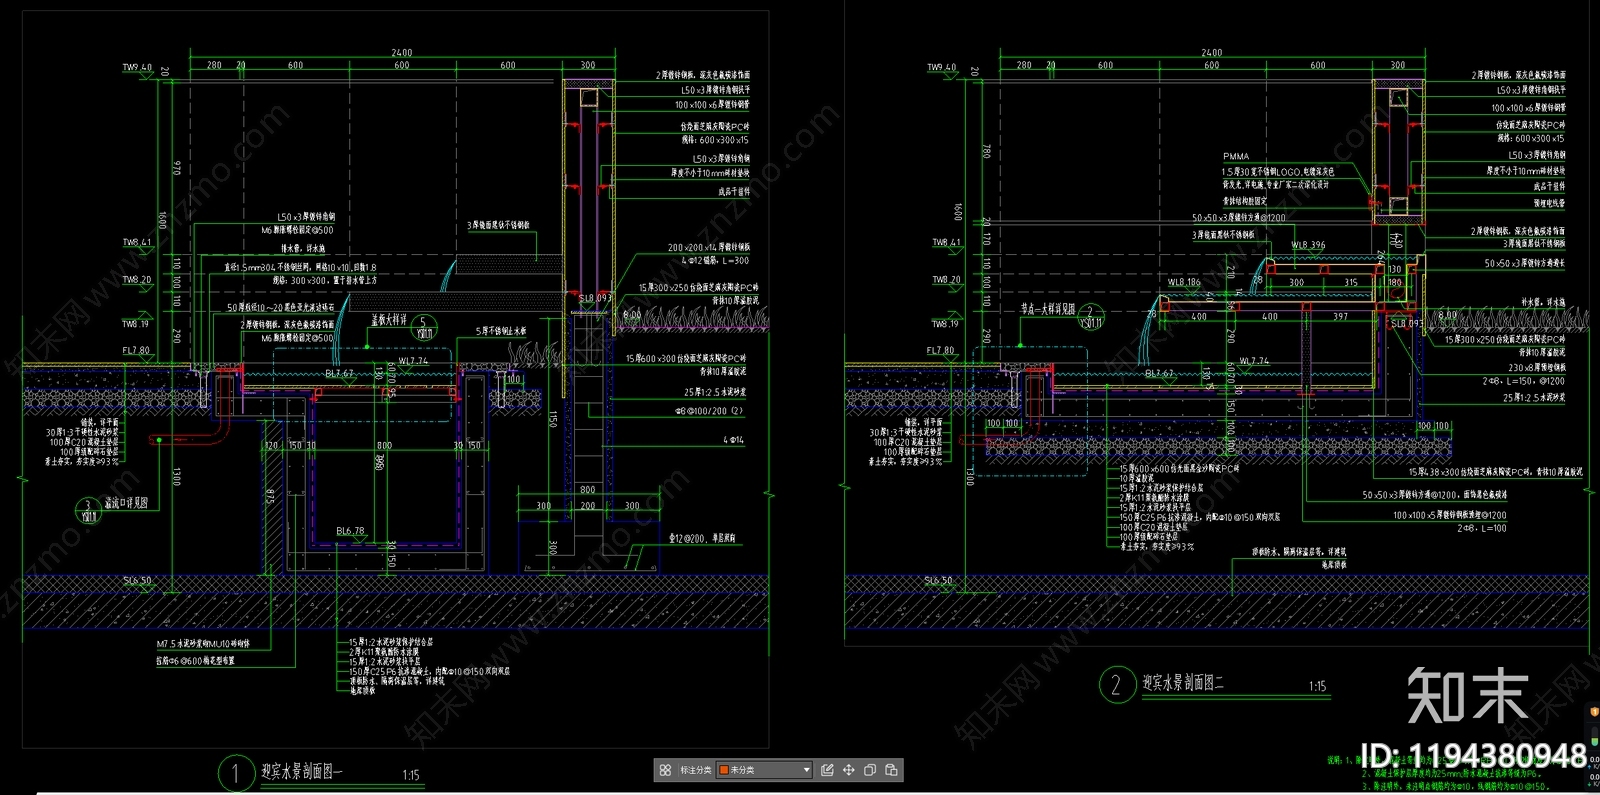Click the circled number 2 drawing marker

tap(1116, 684)
